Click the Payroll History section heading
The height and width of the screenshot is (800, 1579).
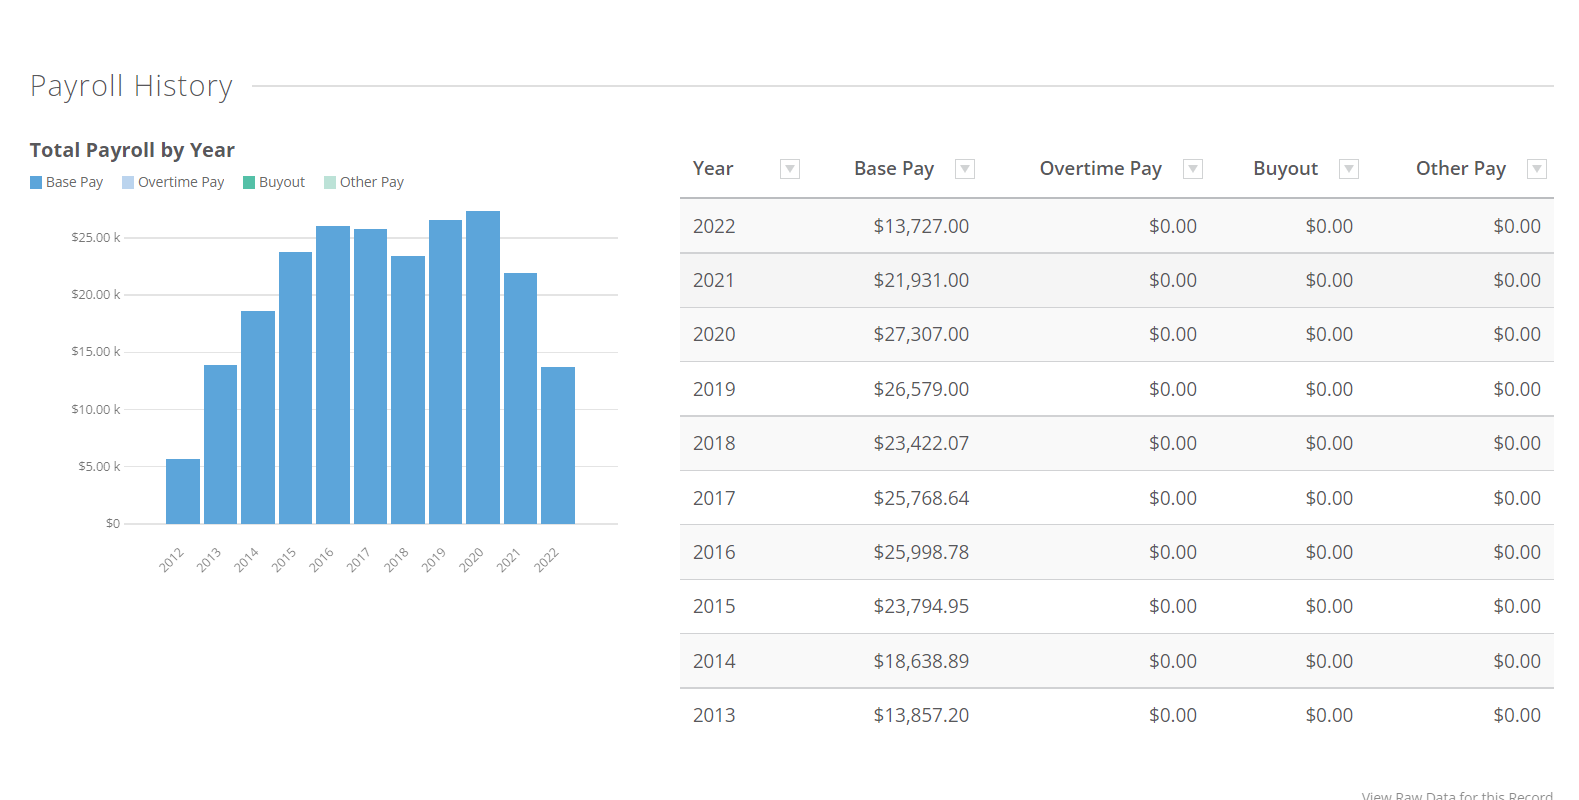131,86
